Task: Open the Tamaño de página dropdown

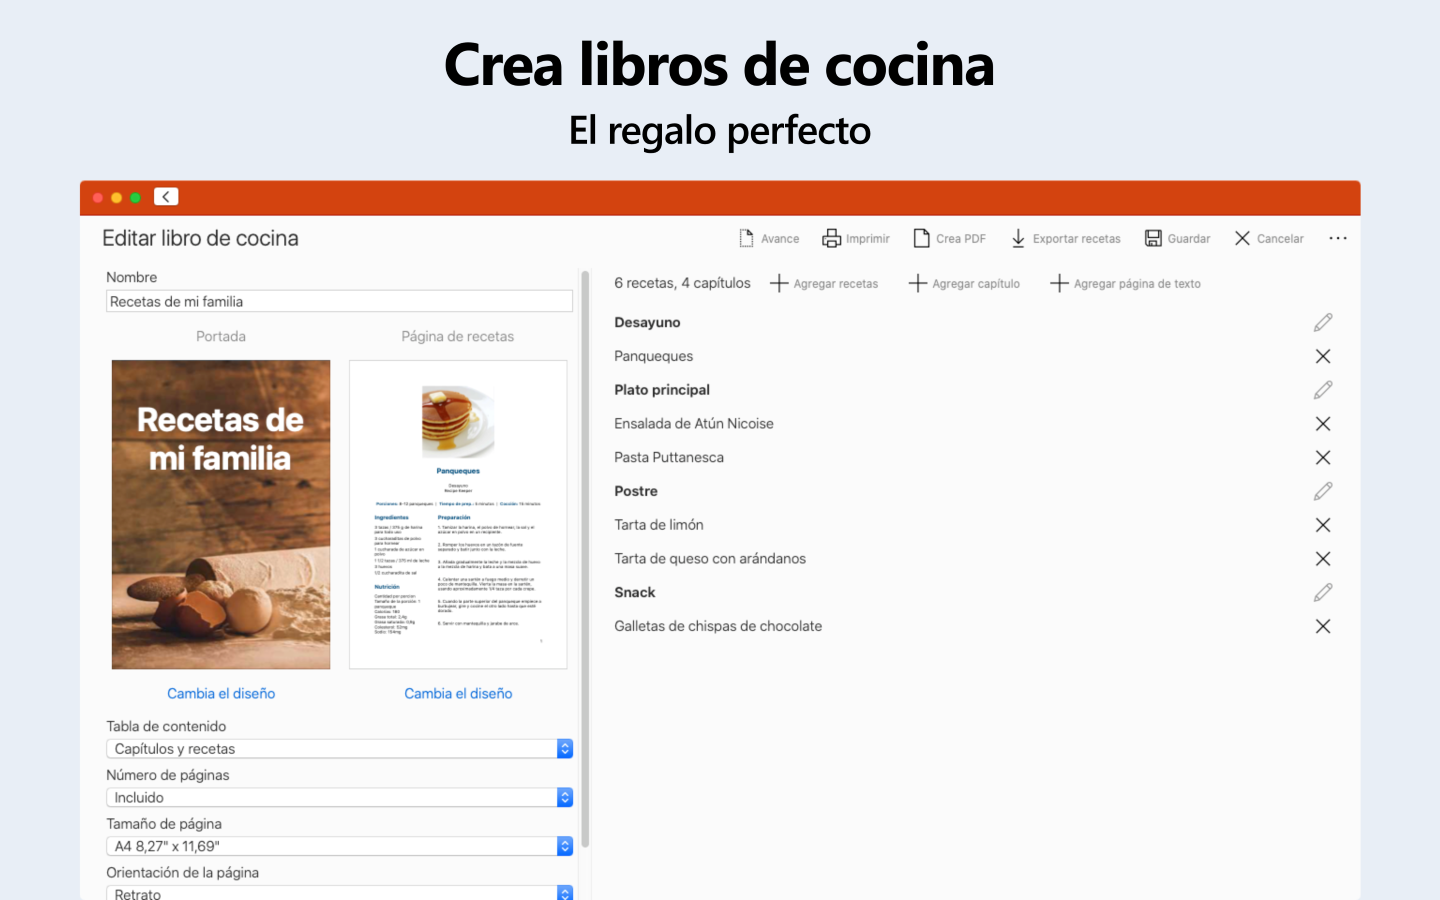Action: point(339,846)
